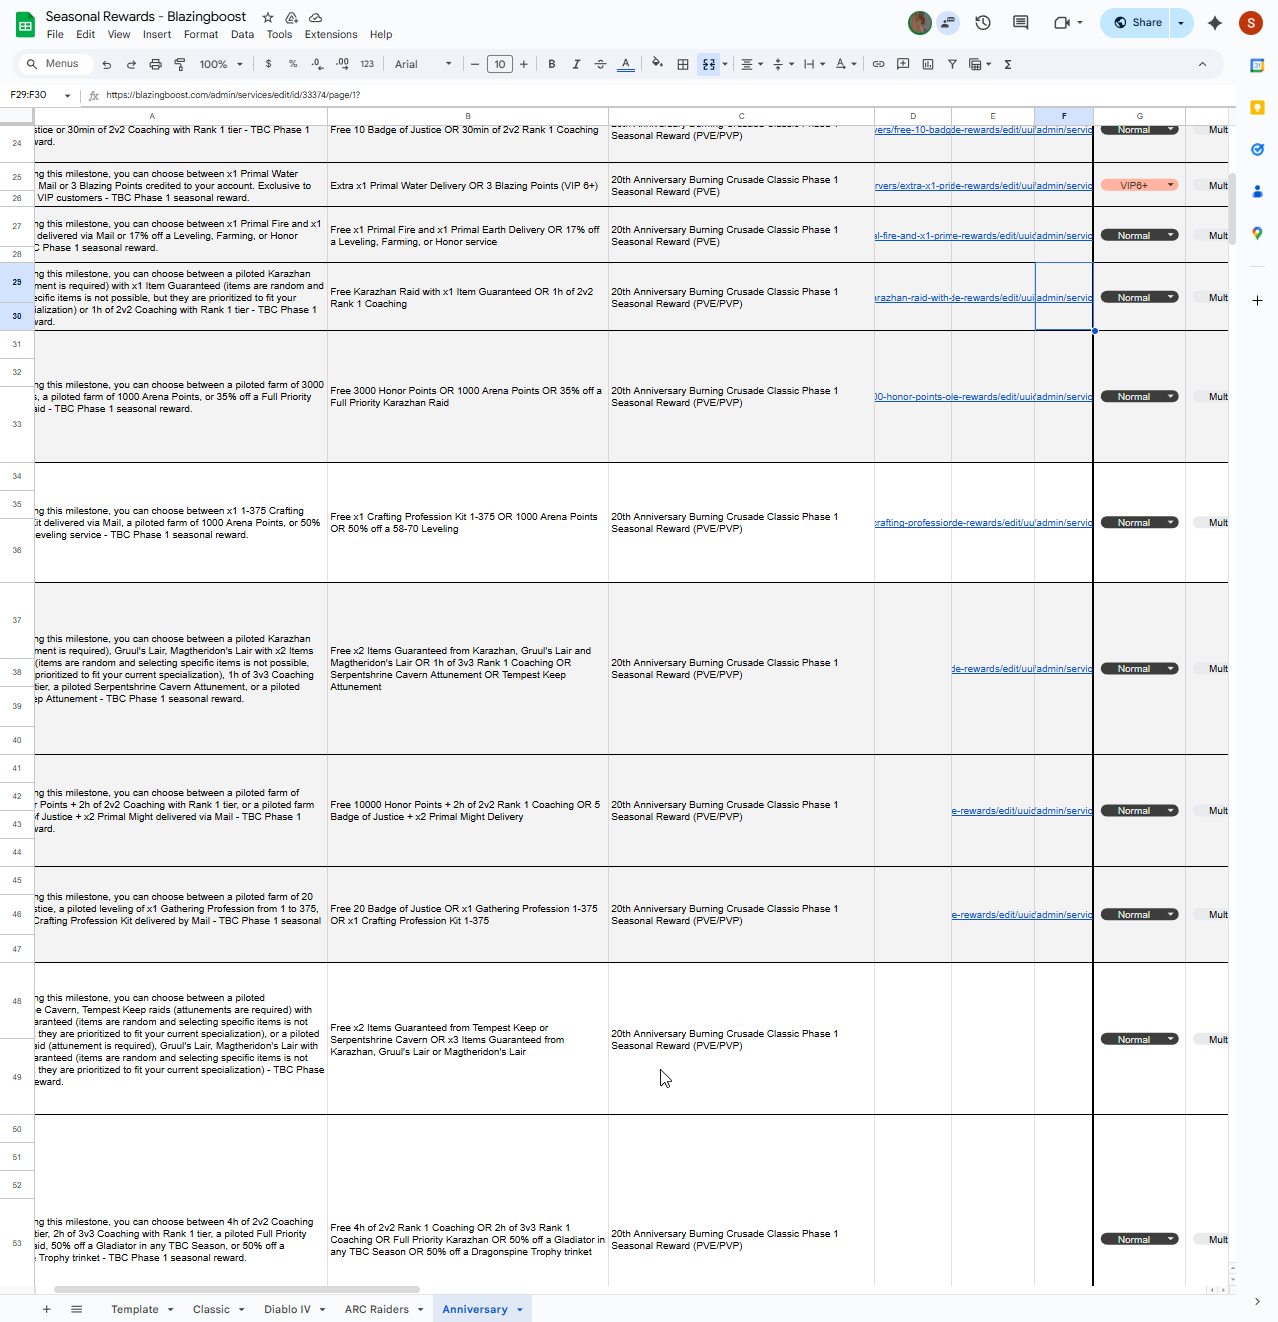Click the undo icon in the toolbar
The height and width of the screenshot is (1322, 1278).
tap(107, 64)
